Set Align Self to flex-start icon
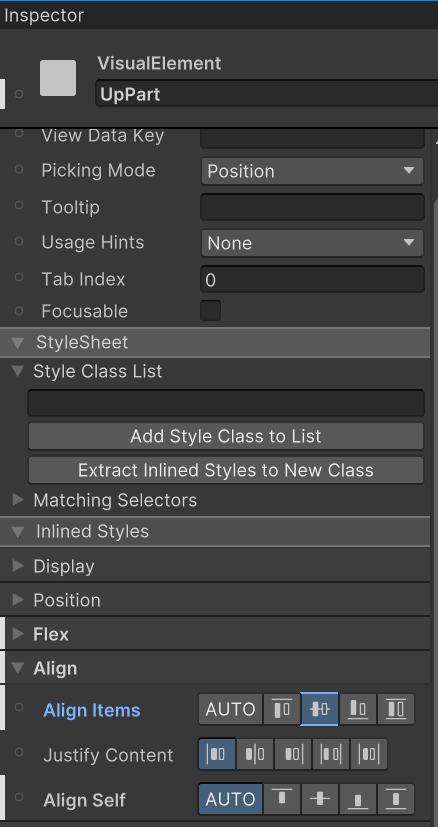438x827 pixels. (x=282, y=799)
